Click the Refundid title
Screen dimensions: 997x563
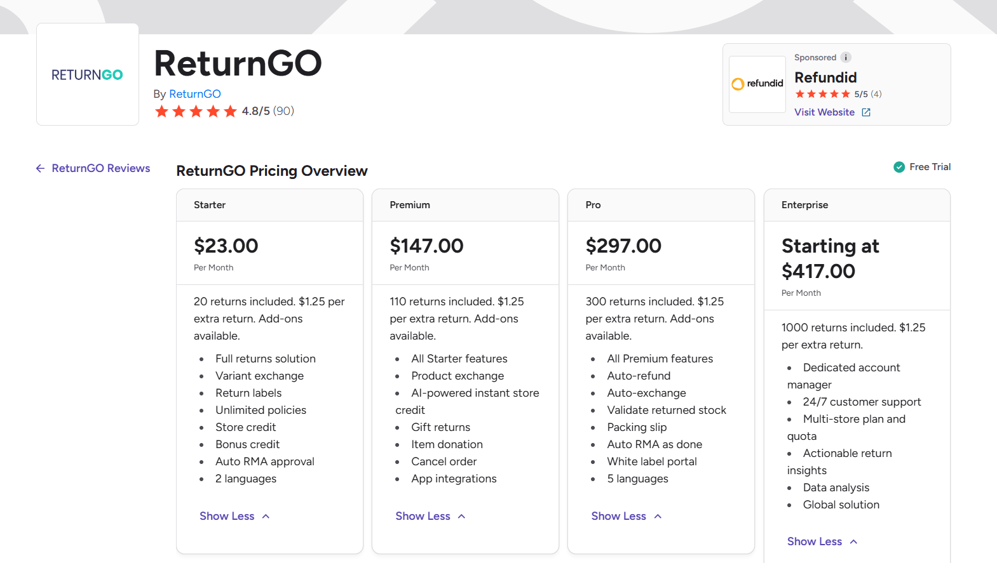pos(825,78)
